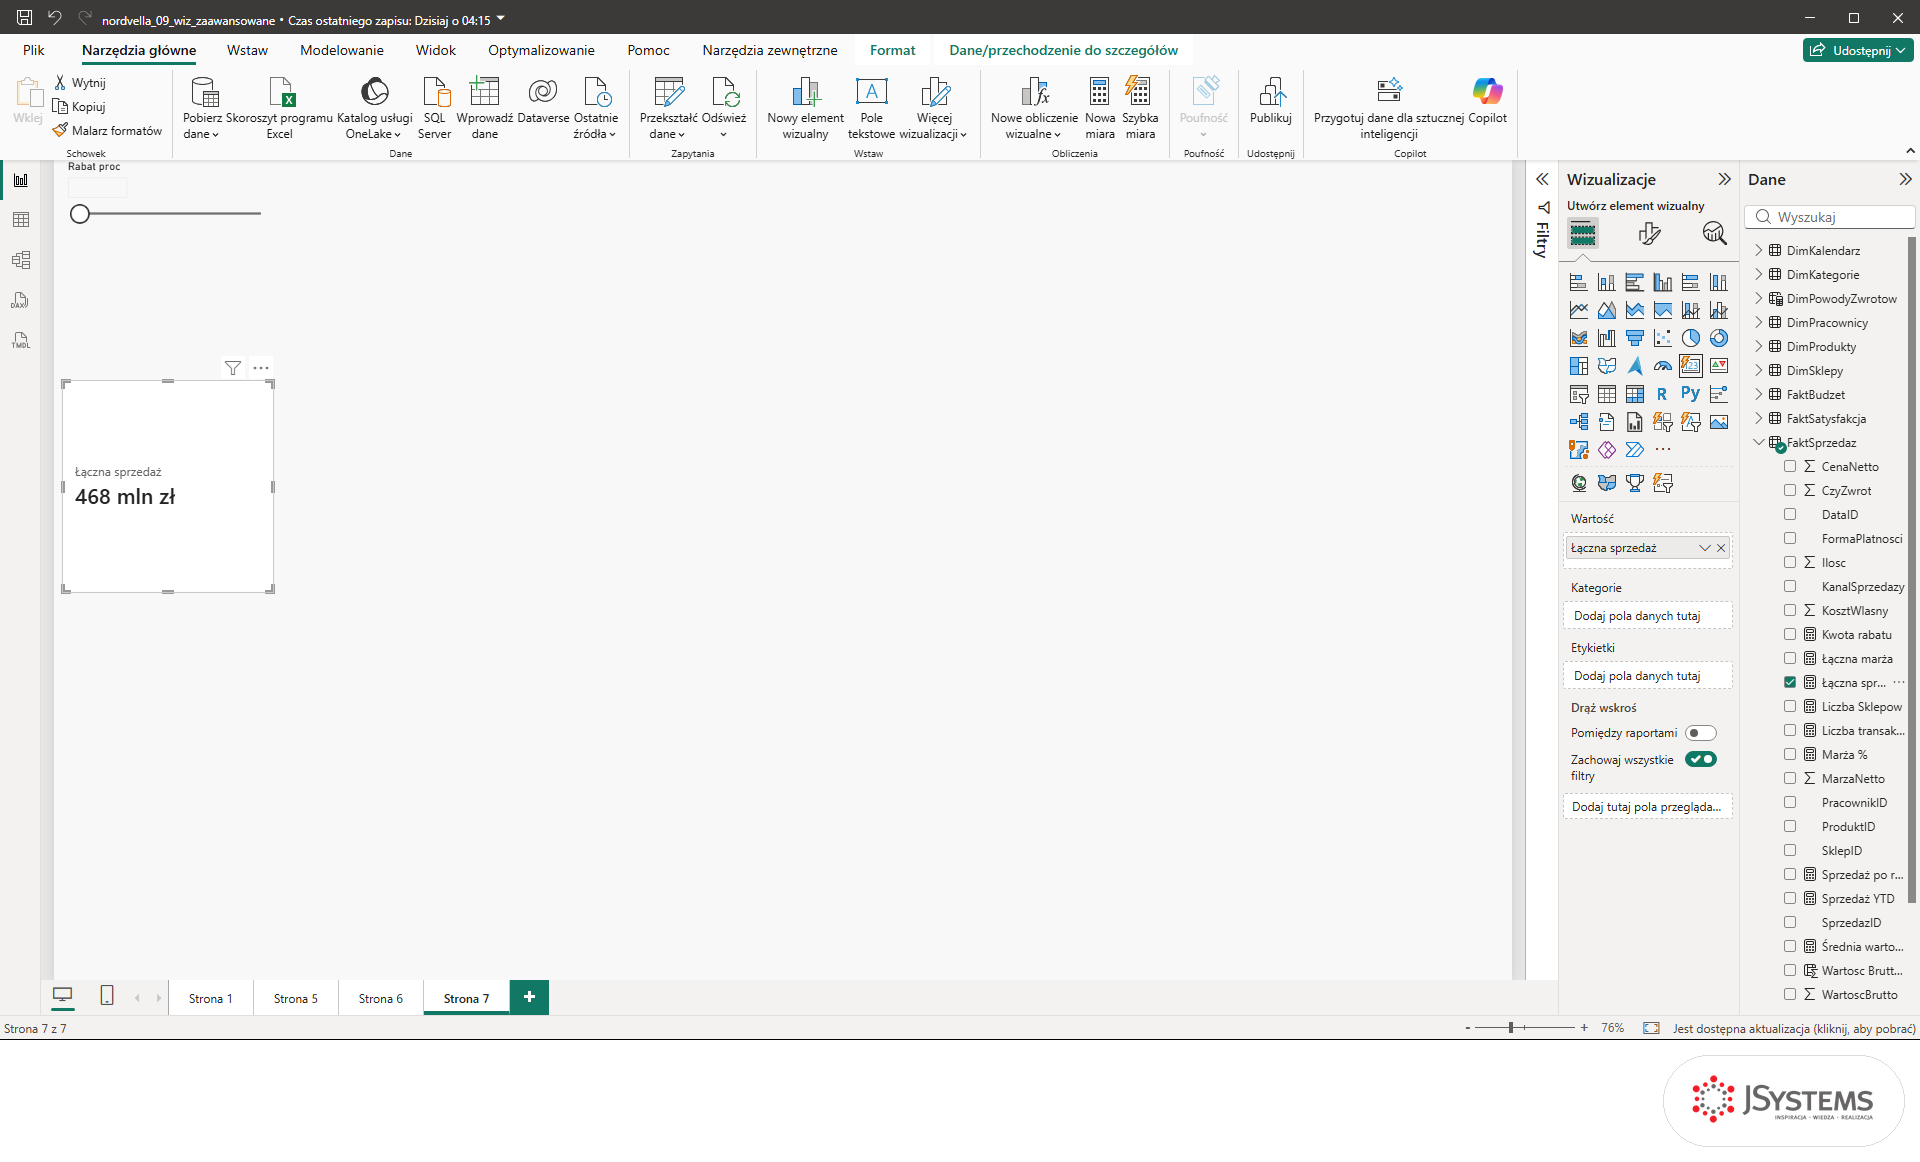Open the dropdown arrow on the Łączna sprzedaż field
Image resolution: width=1920 pixels, height=1162 pixels.
coord(1705,548)
